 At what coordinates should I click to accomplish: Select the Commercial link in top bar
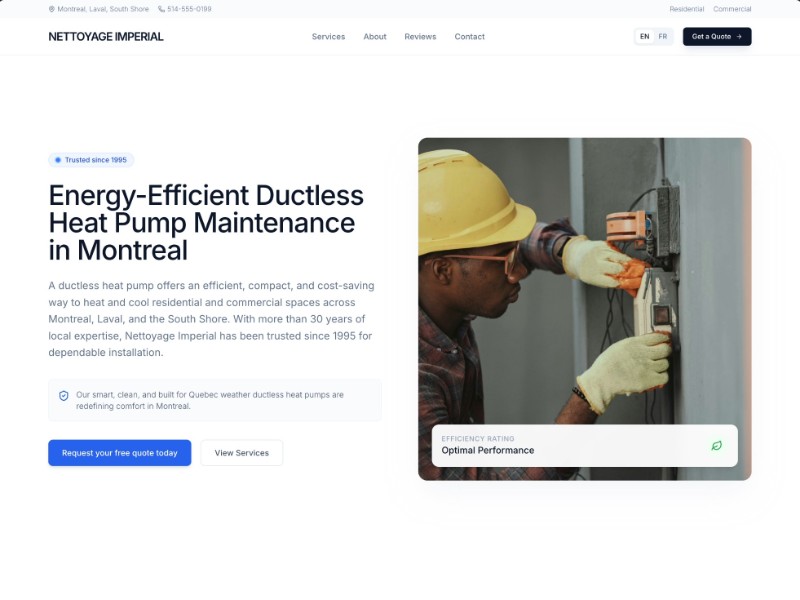tap(732, 9)
